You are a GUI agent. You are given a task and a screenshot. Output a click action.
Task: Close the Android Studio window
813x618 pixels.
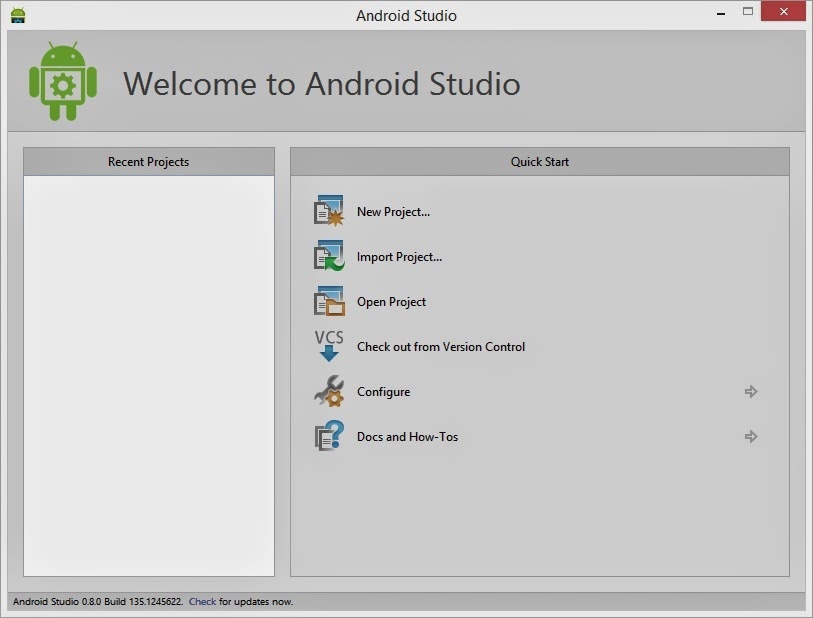tap(783, 11)
